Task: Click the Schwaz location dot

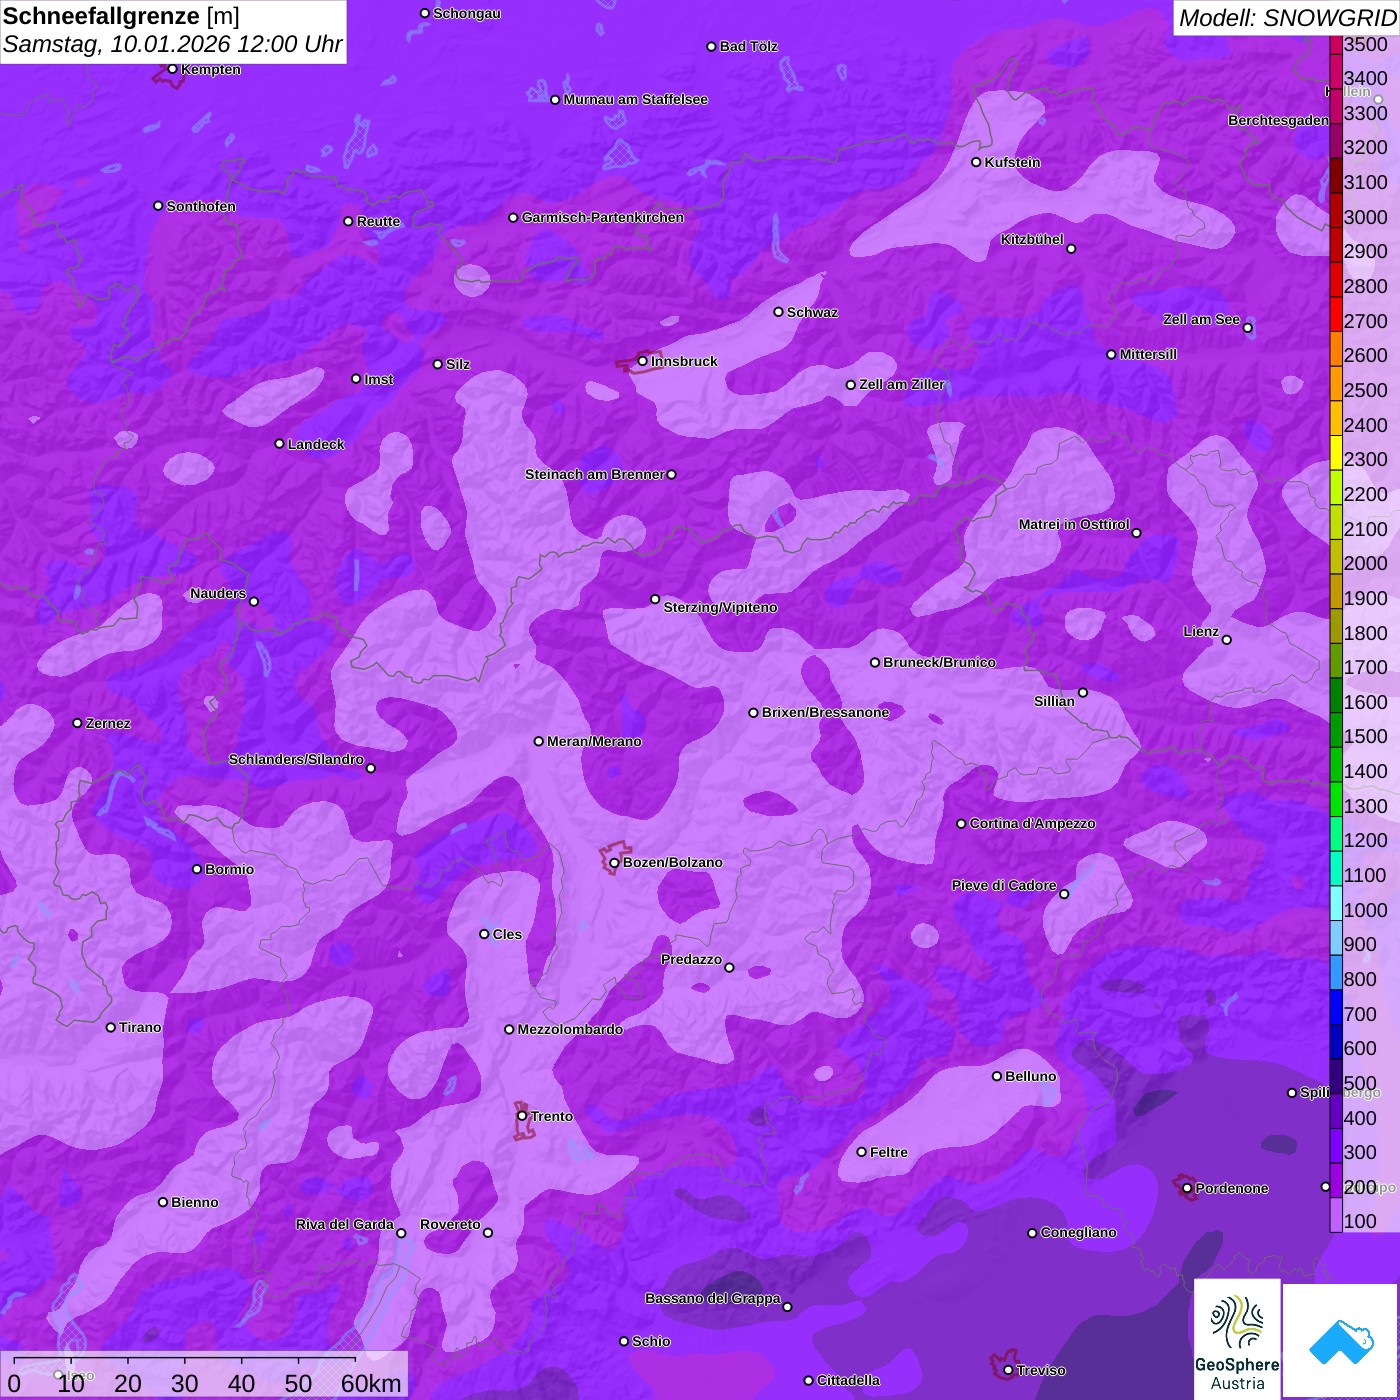Action: (x=778, y=312)
